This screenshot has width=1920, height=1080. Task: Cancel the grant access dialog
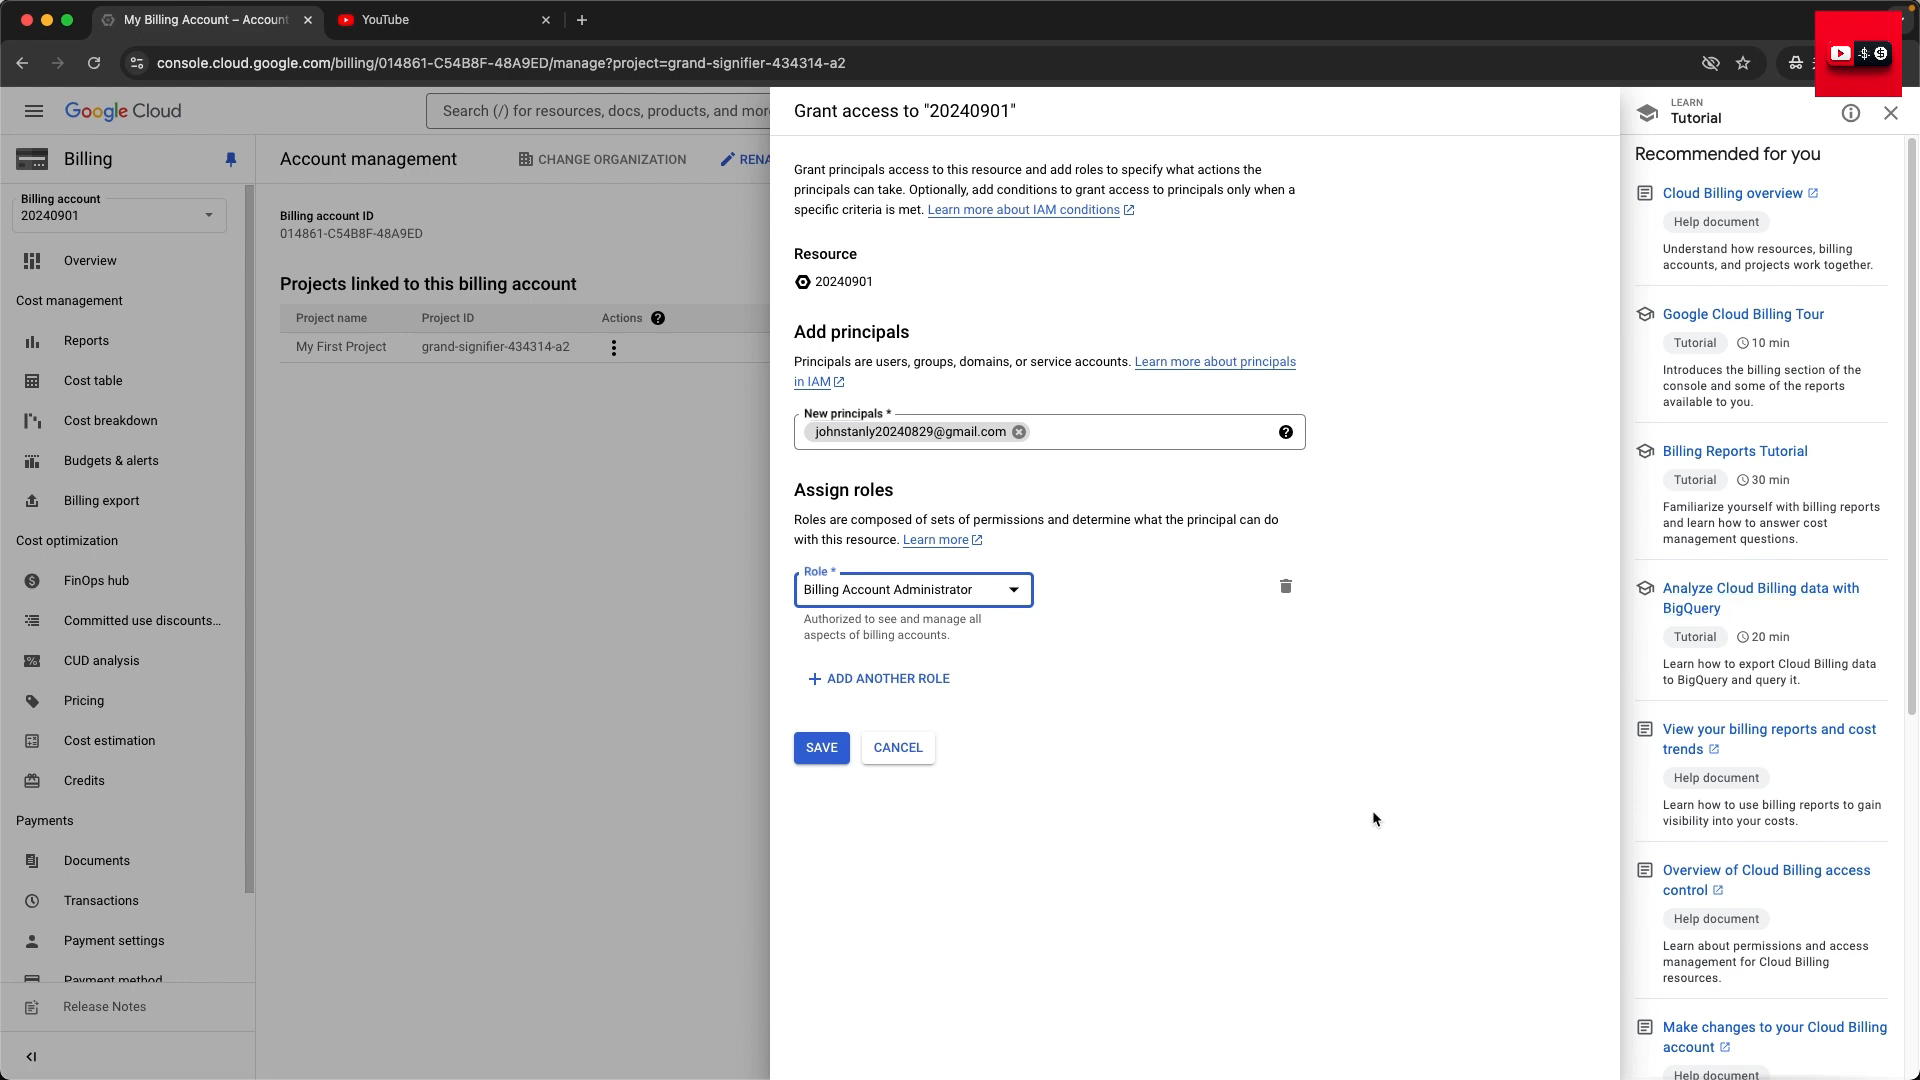(x=898, y=748)
